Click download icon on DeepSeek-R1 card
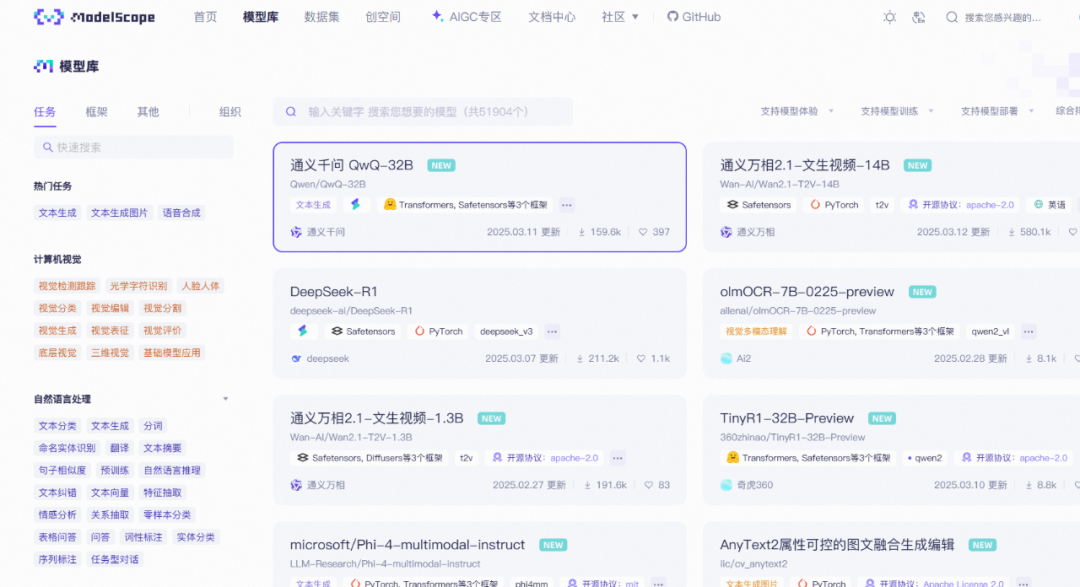1080x587 pixels. click(x=579, y=358)
